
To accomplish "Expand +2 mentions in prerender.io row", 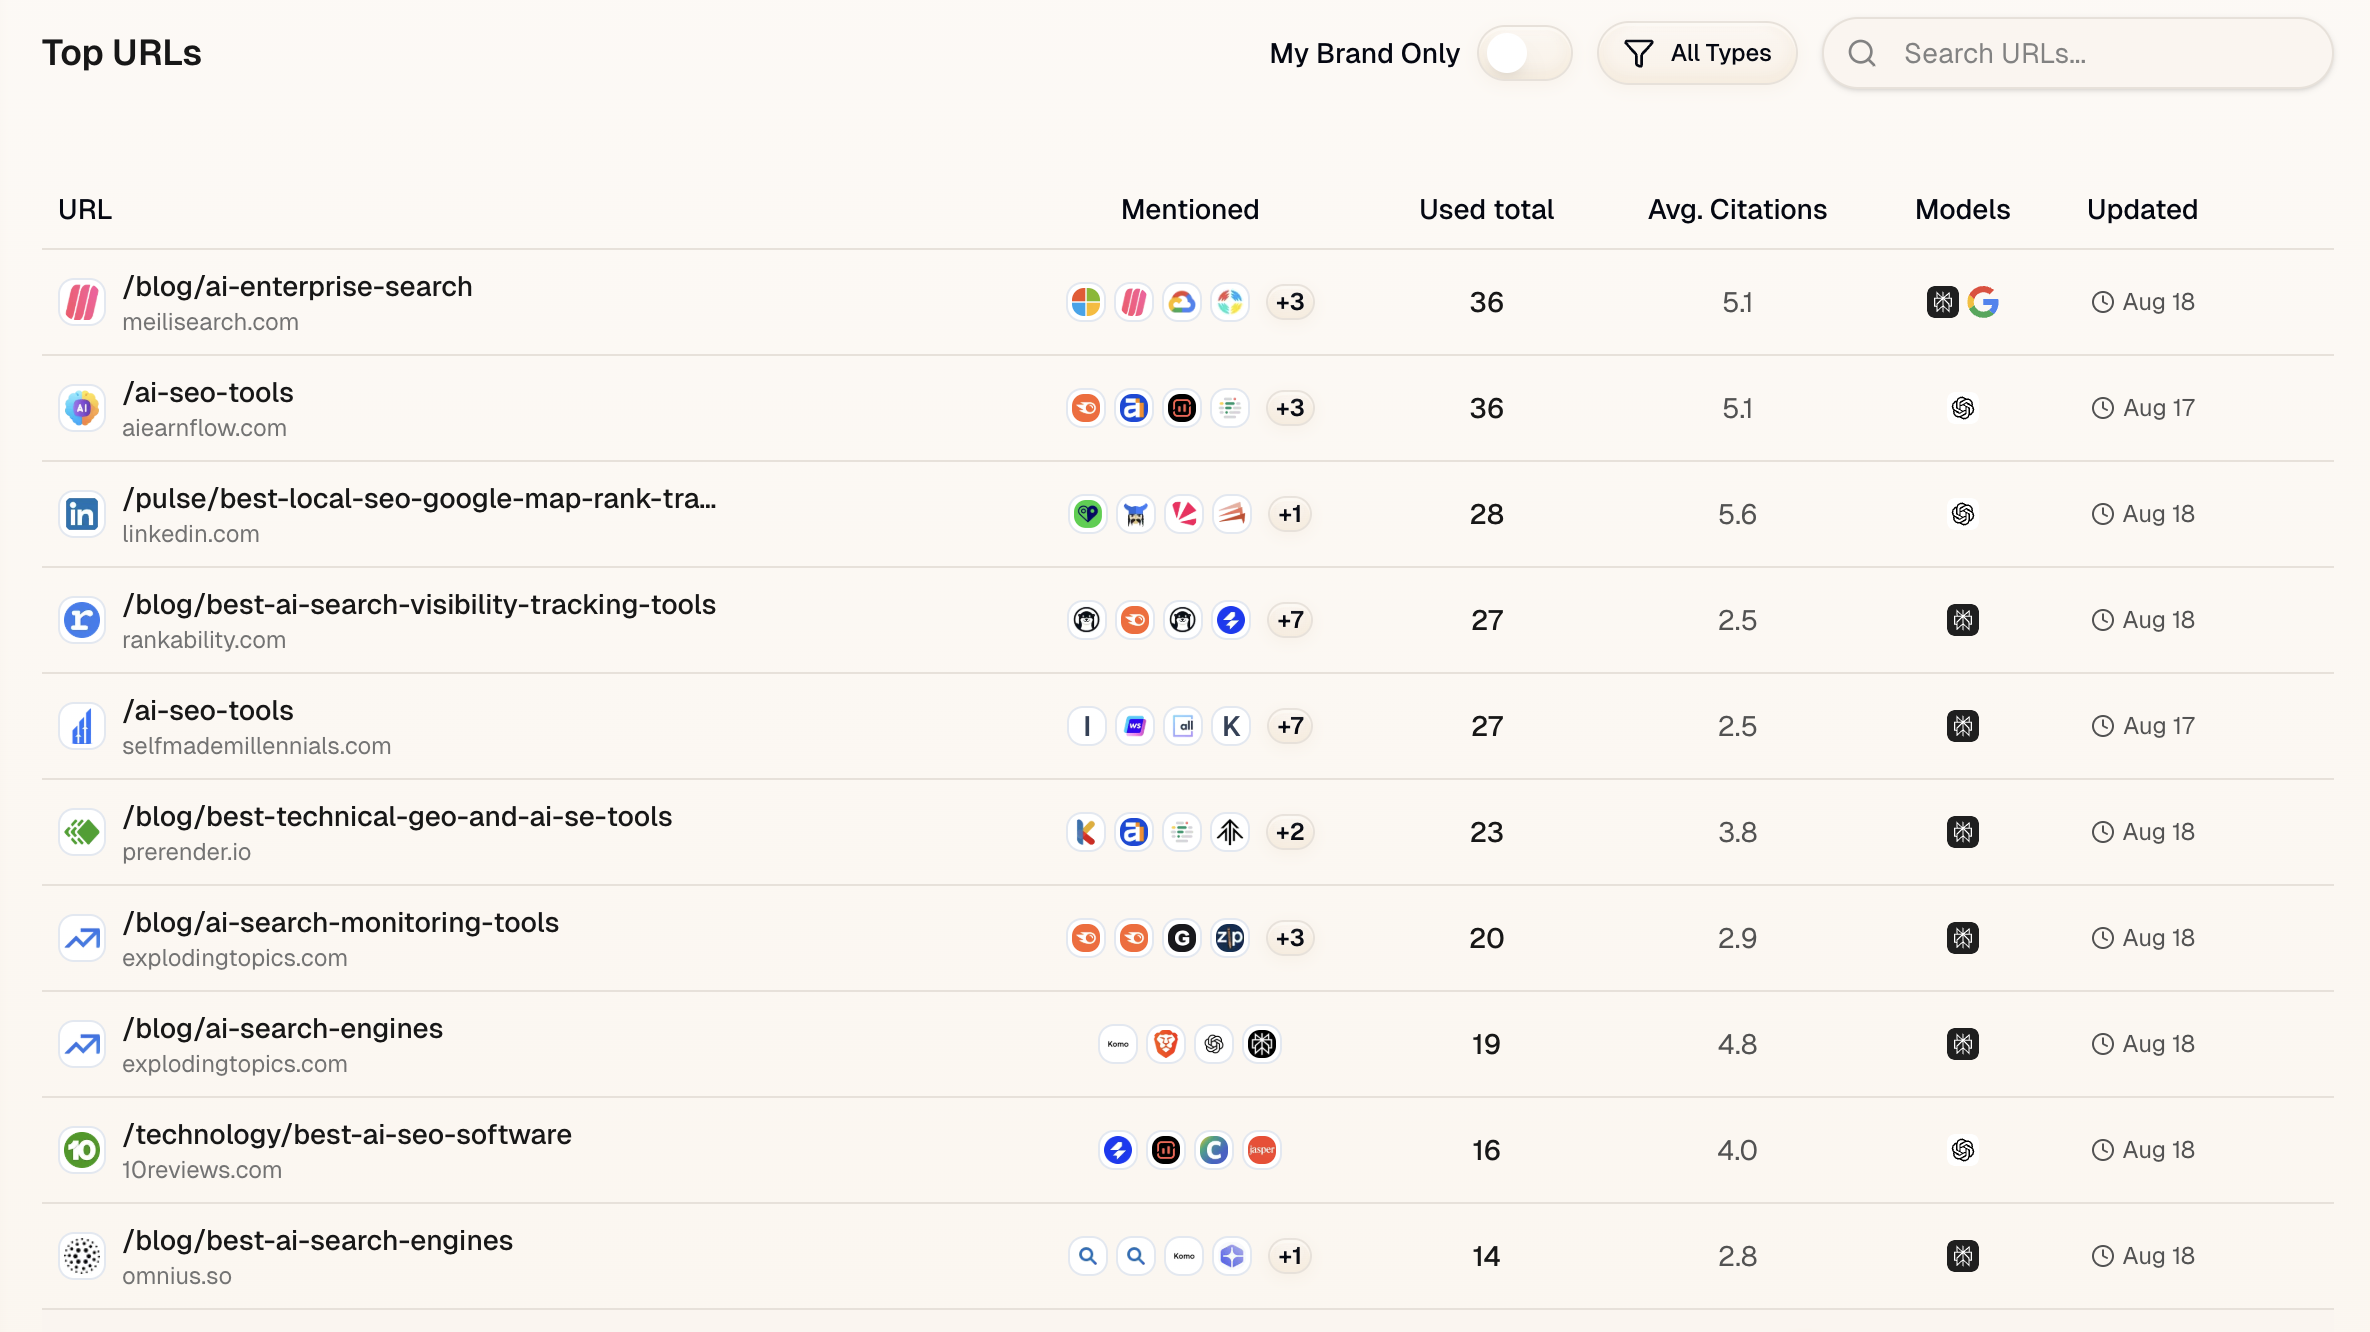I will pyautogui.click(x=1290, y=832).
